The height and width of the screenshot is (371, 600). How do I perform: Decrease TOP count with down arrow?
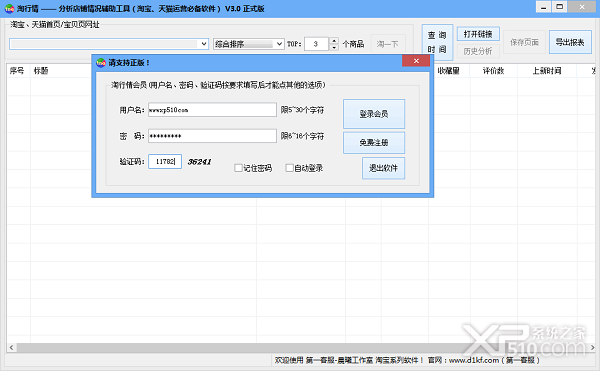pyautogui.click(x=334, y=47)
